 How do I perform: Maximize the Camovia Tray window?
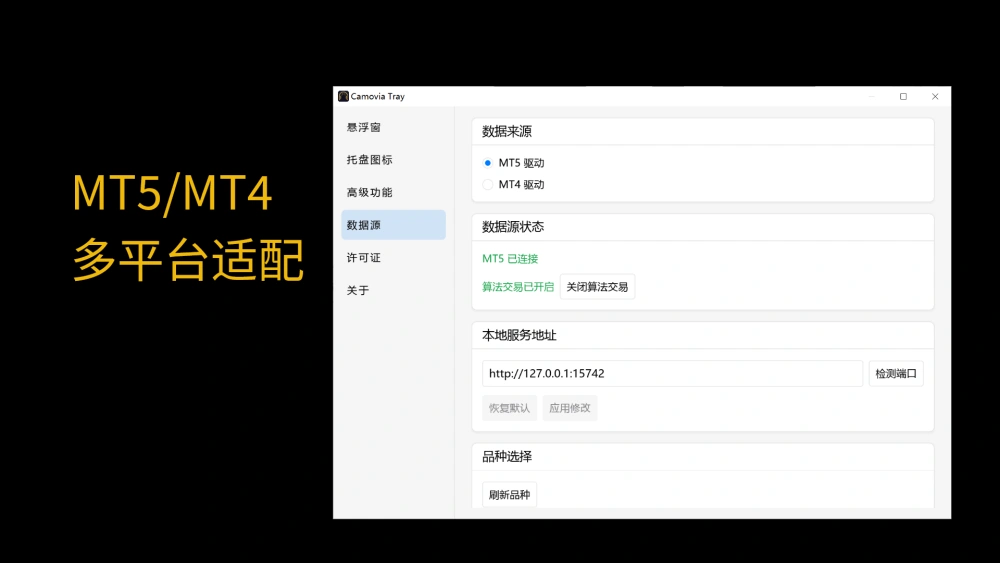(903, 96)
